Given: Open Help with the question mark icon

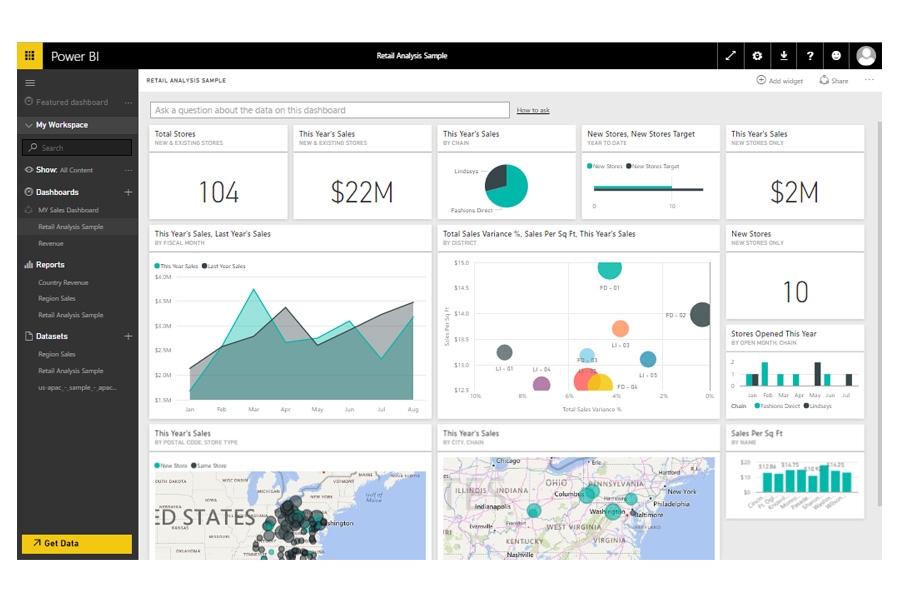Looking at the screenshot, I should pyautogui.click(x=810, y=56).
